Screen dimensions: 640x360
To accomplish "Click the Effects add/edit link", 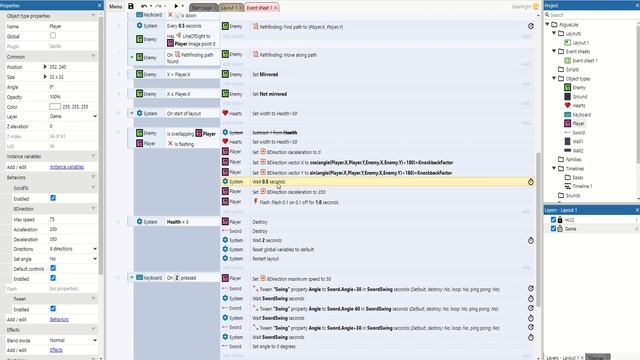I will (x=56, y=350).
